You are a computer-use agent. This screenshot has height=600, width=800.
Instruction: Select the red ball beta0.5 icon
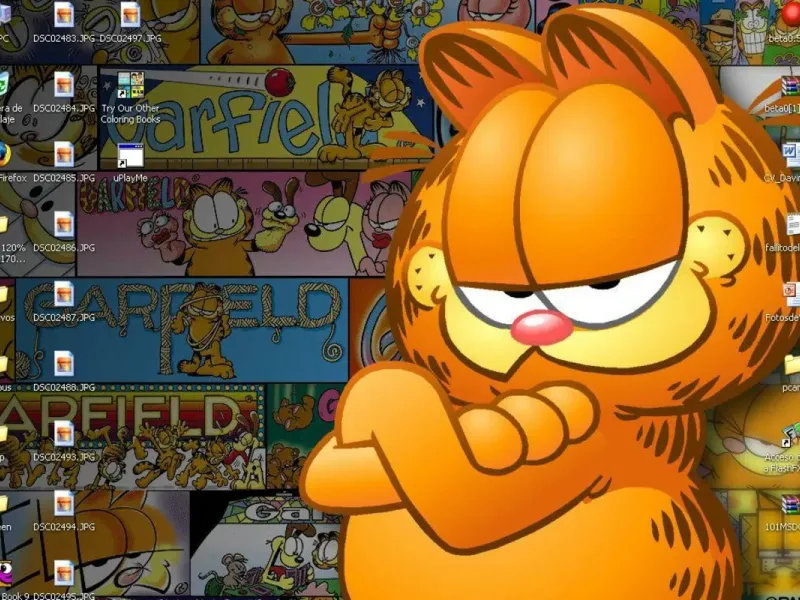pos(790,14)
